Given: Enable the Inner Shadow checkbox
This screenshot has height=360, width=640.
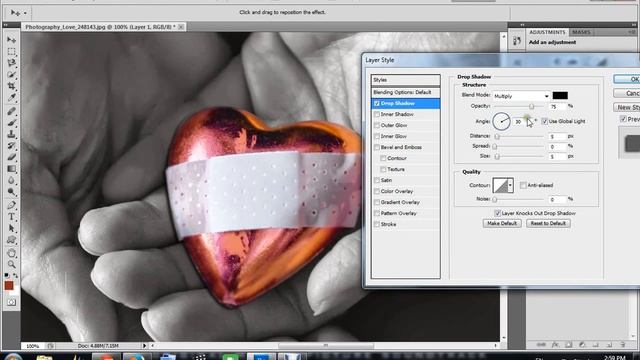Looking at the screenshot, I should pos(377,115).
